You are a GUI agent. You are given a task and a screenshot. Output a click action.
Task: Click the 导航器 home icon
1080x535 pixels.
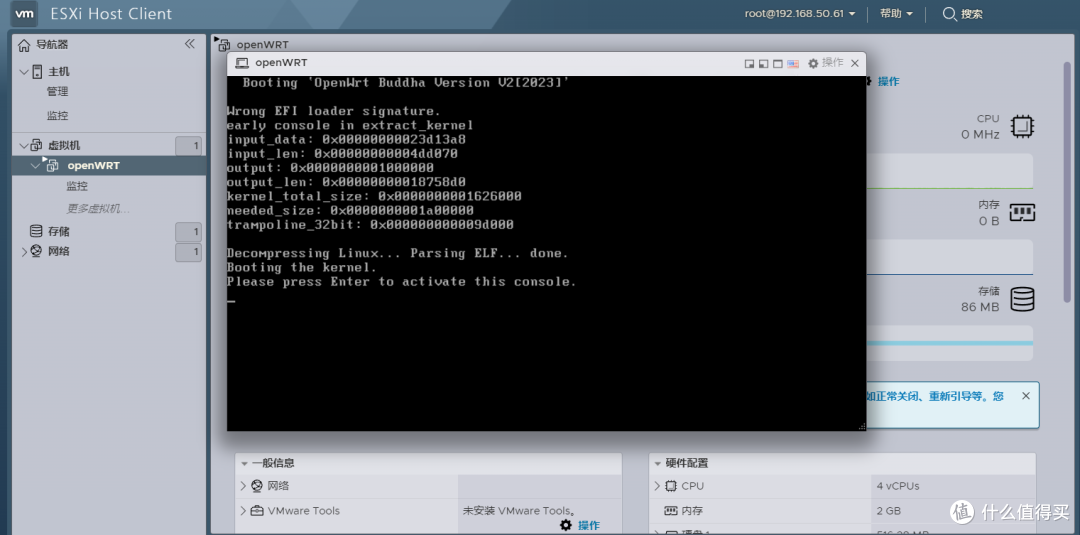pyautogui.click(x=25, y=45)
